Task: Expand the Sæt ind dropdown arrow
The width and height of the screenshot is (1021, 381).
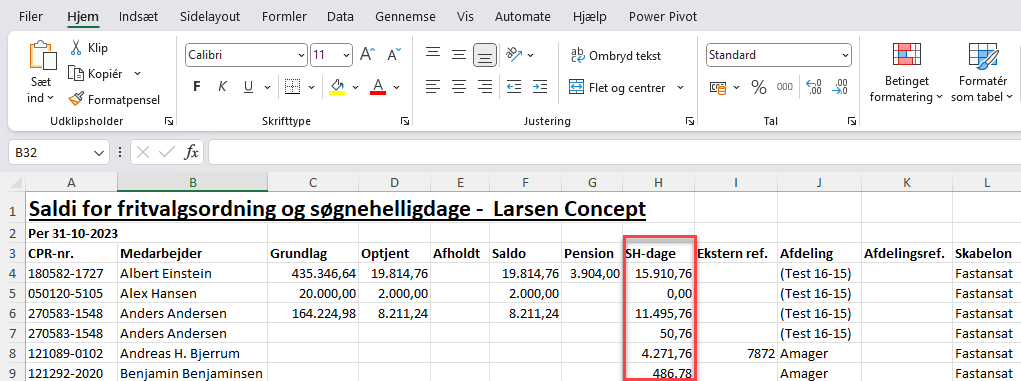Action: point(50,98)
